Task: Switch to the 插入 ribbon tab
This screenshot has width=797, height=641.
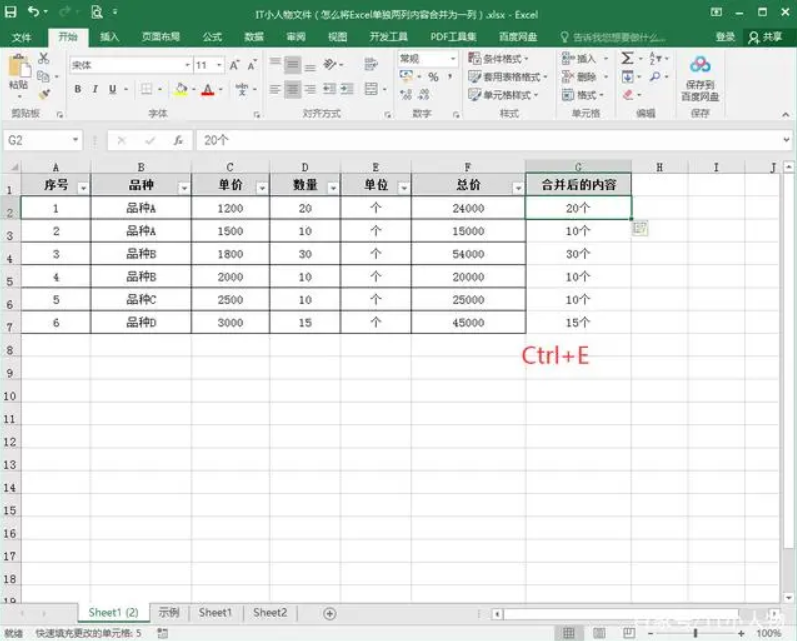Action: click(109, 37)
